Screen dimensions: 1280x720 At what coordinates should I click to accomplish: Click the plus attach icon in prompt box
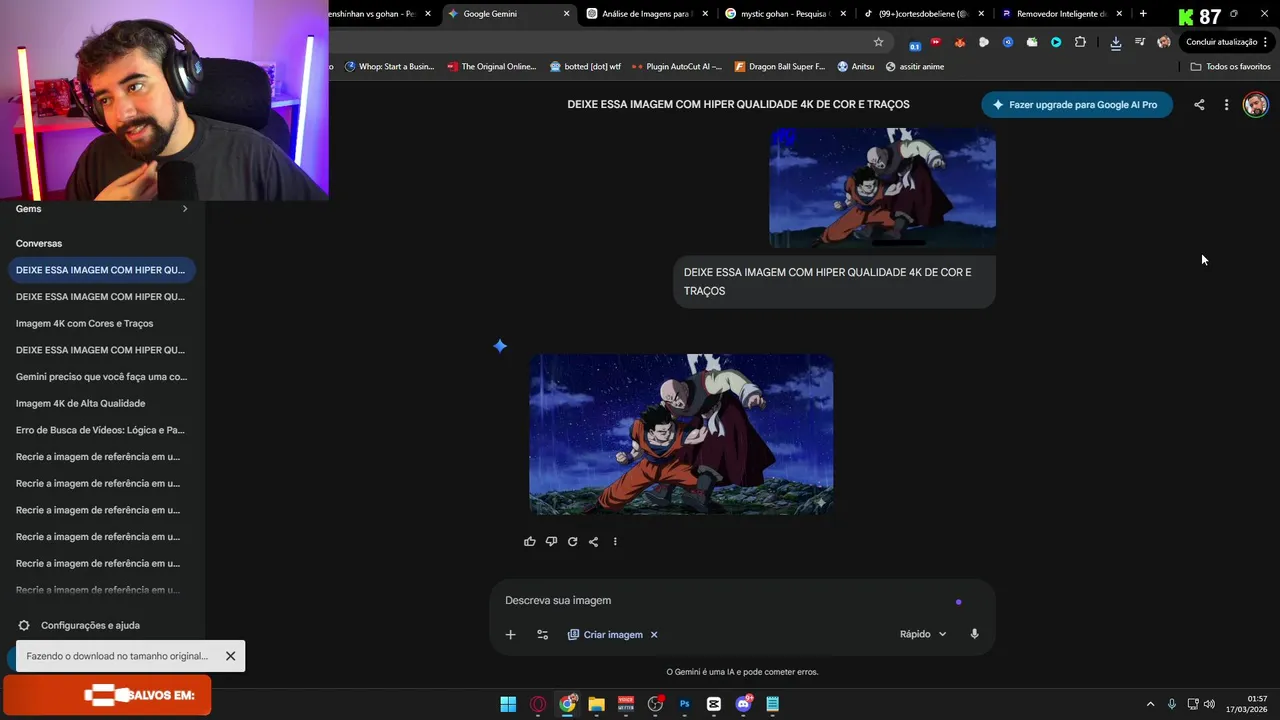pyautogui.click(x=510, y=634)
